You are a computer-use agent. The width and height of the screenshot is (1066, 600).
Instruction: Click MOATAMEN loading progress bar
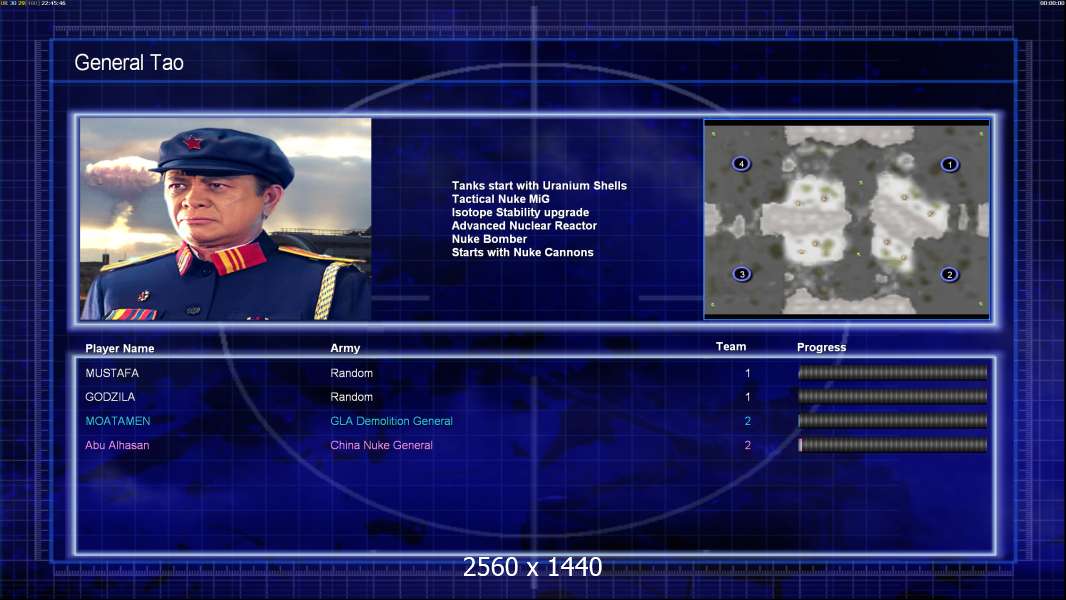[x=892, y=421]
